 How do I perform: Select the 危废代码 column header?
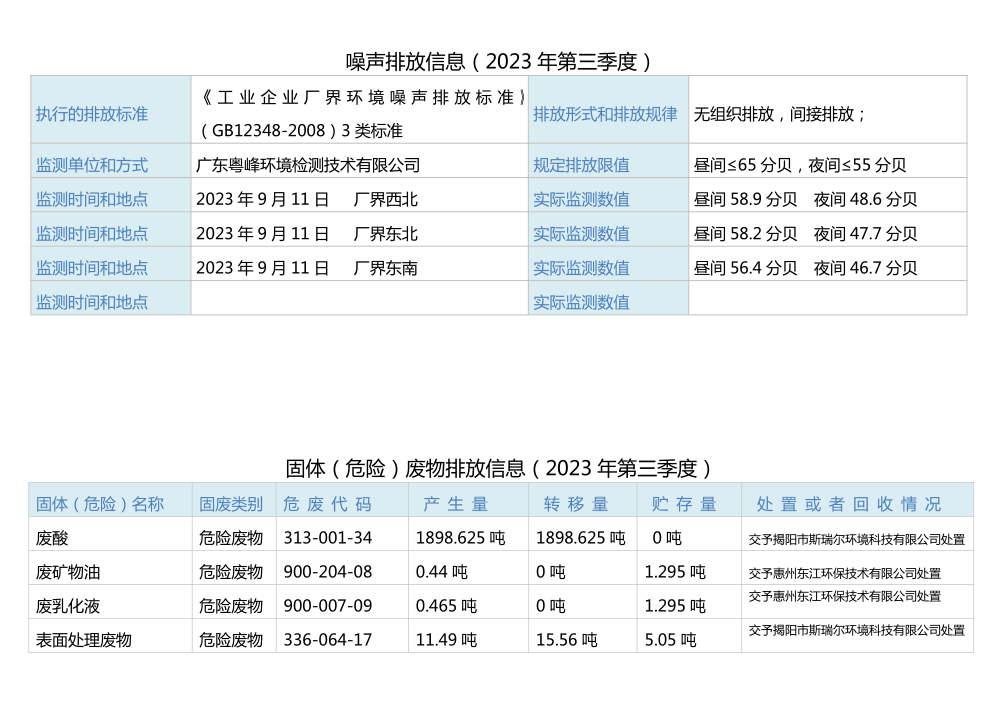[x=342, y=500]
